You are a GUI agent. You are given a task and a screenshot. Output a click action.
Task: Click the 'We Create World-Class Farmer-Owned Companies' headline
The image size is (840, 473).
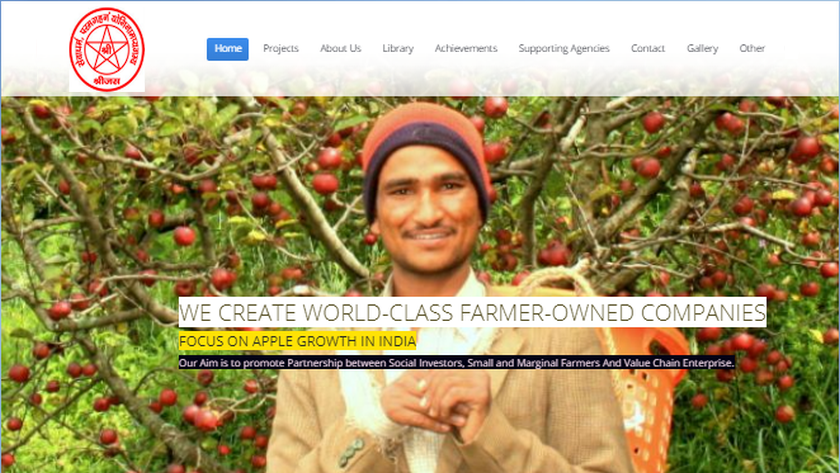[x=472, y=312]
